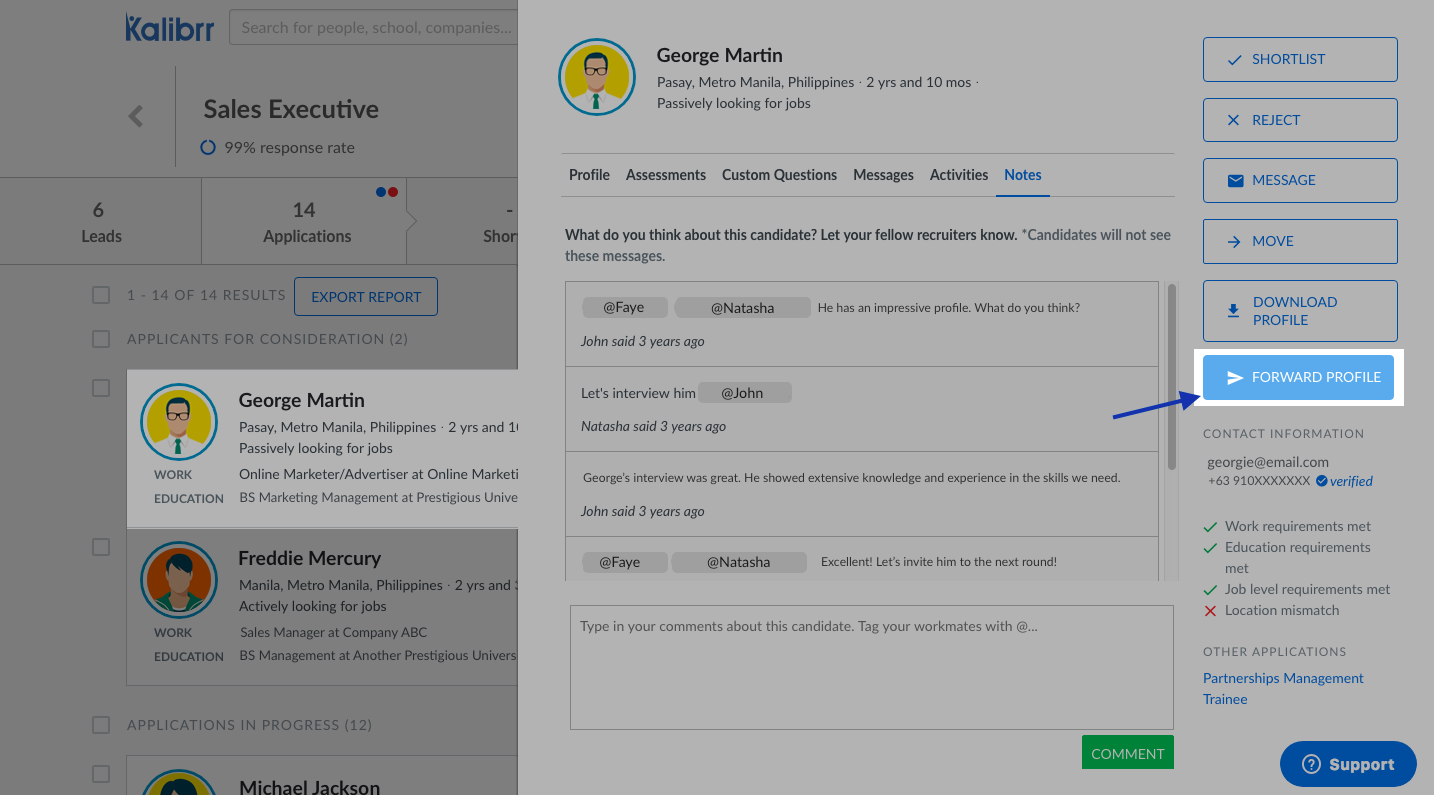The height and width of the screenshot is (795, 1434).
Task: Click the envelope icon on Message
Action: click(x=1235, y=181)
